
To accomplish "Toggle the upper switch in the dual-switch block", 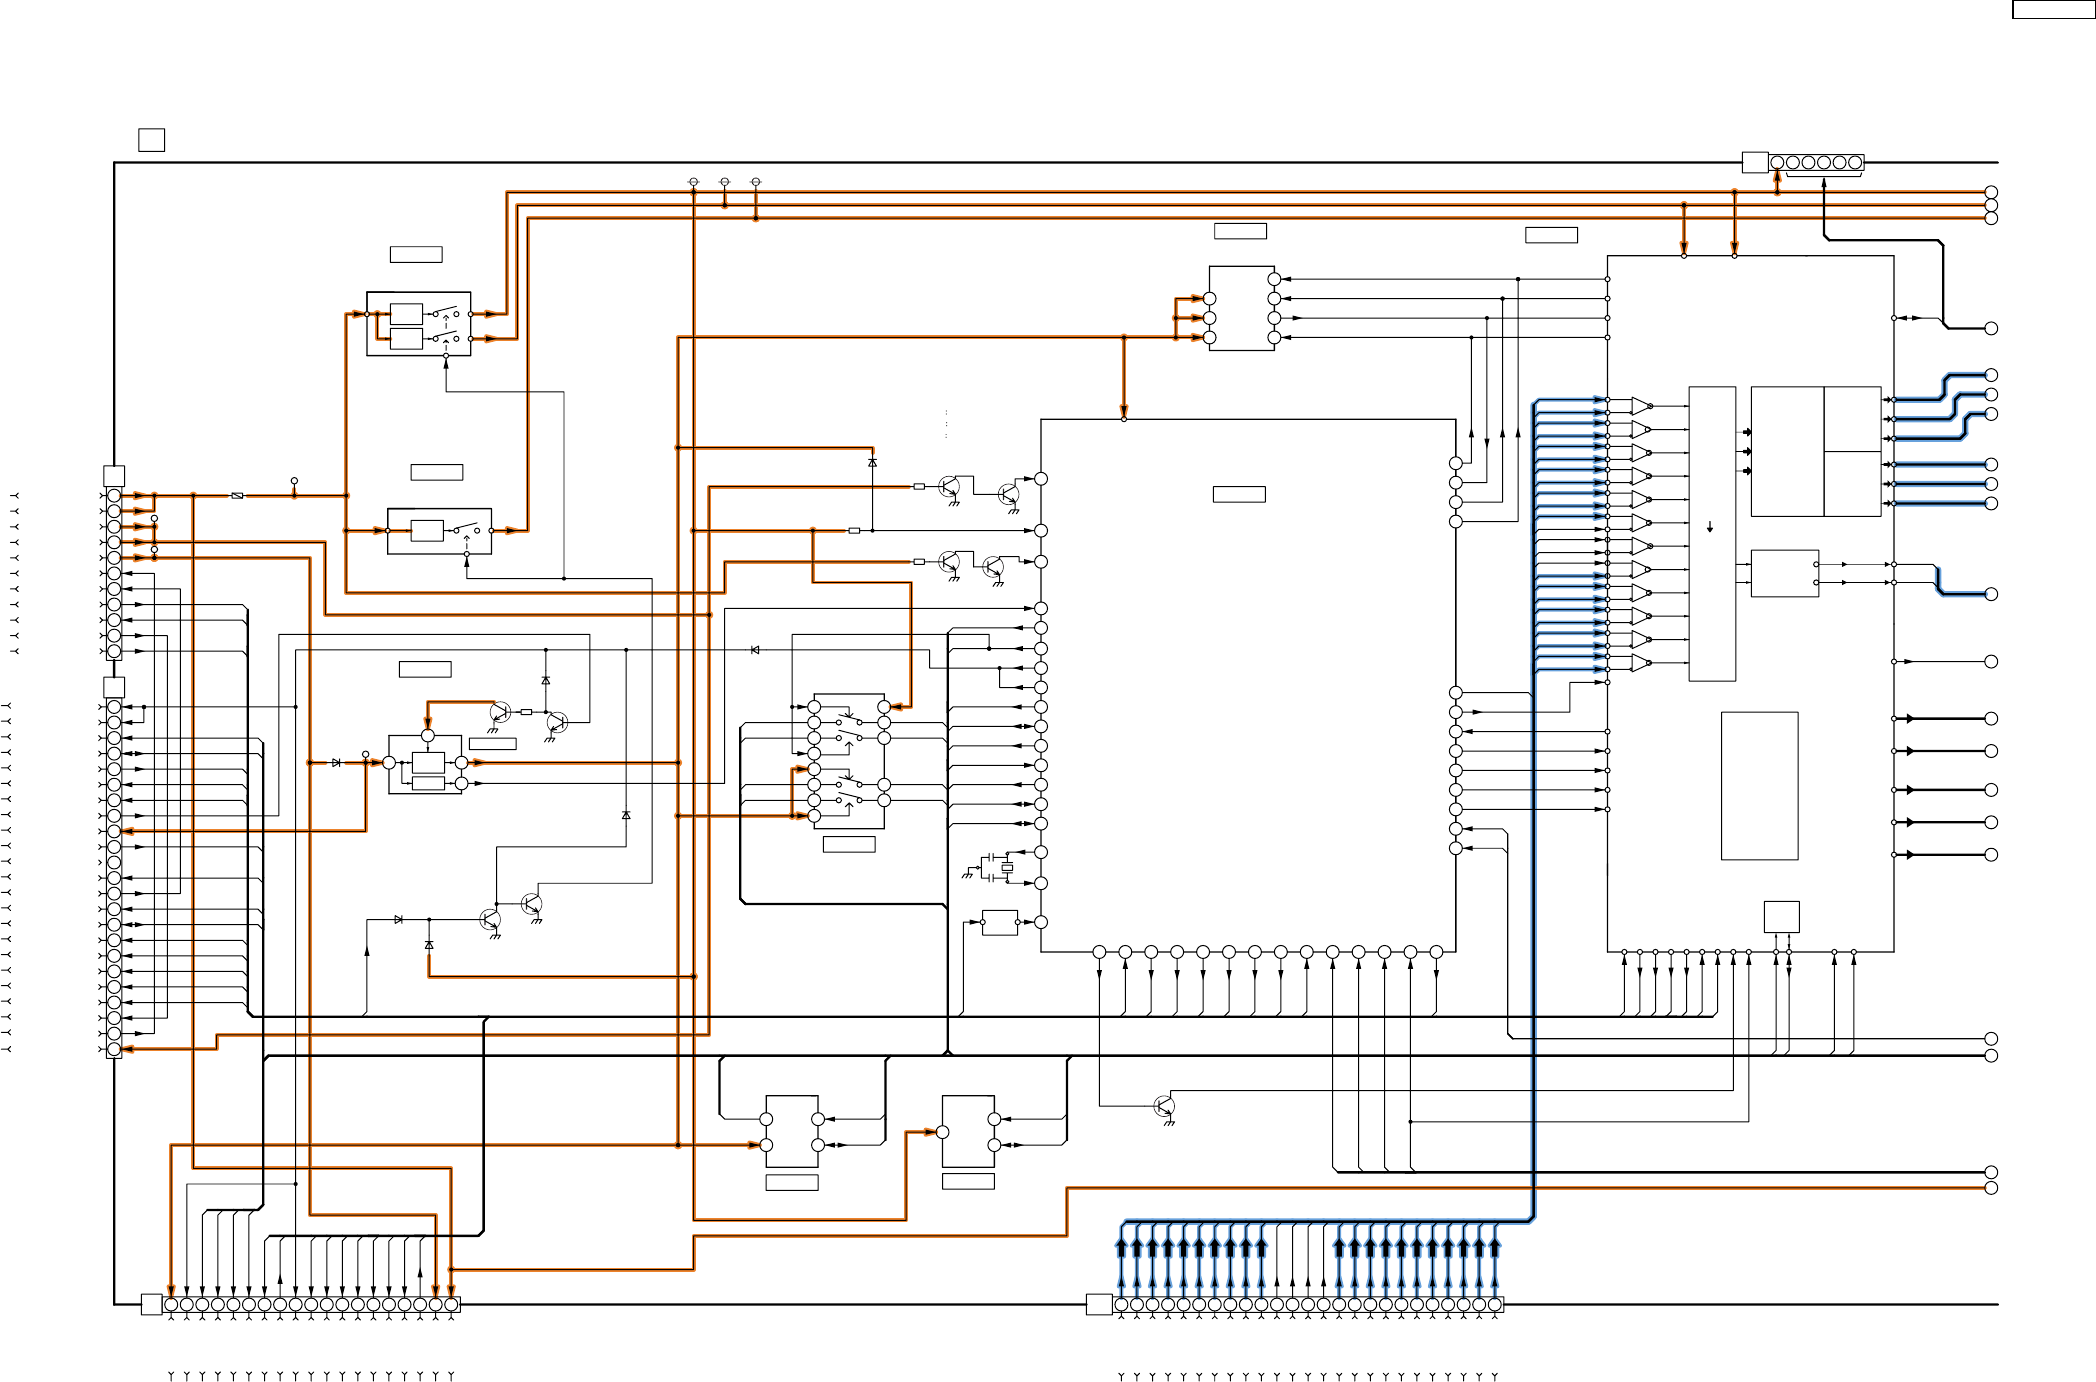I will [x=447, y=311].
